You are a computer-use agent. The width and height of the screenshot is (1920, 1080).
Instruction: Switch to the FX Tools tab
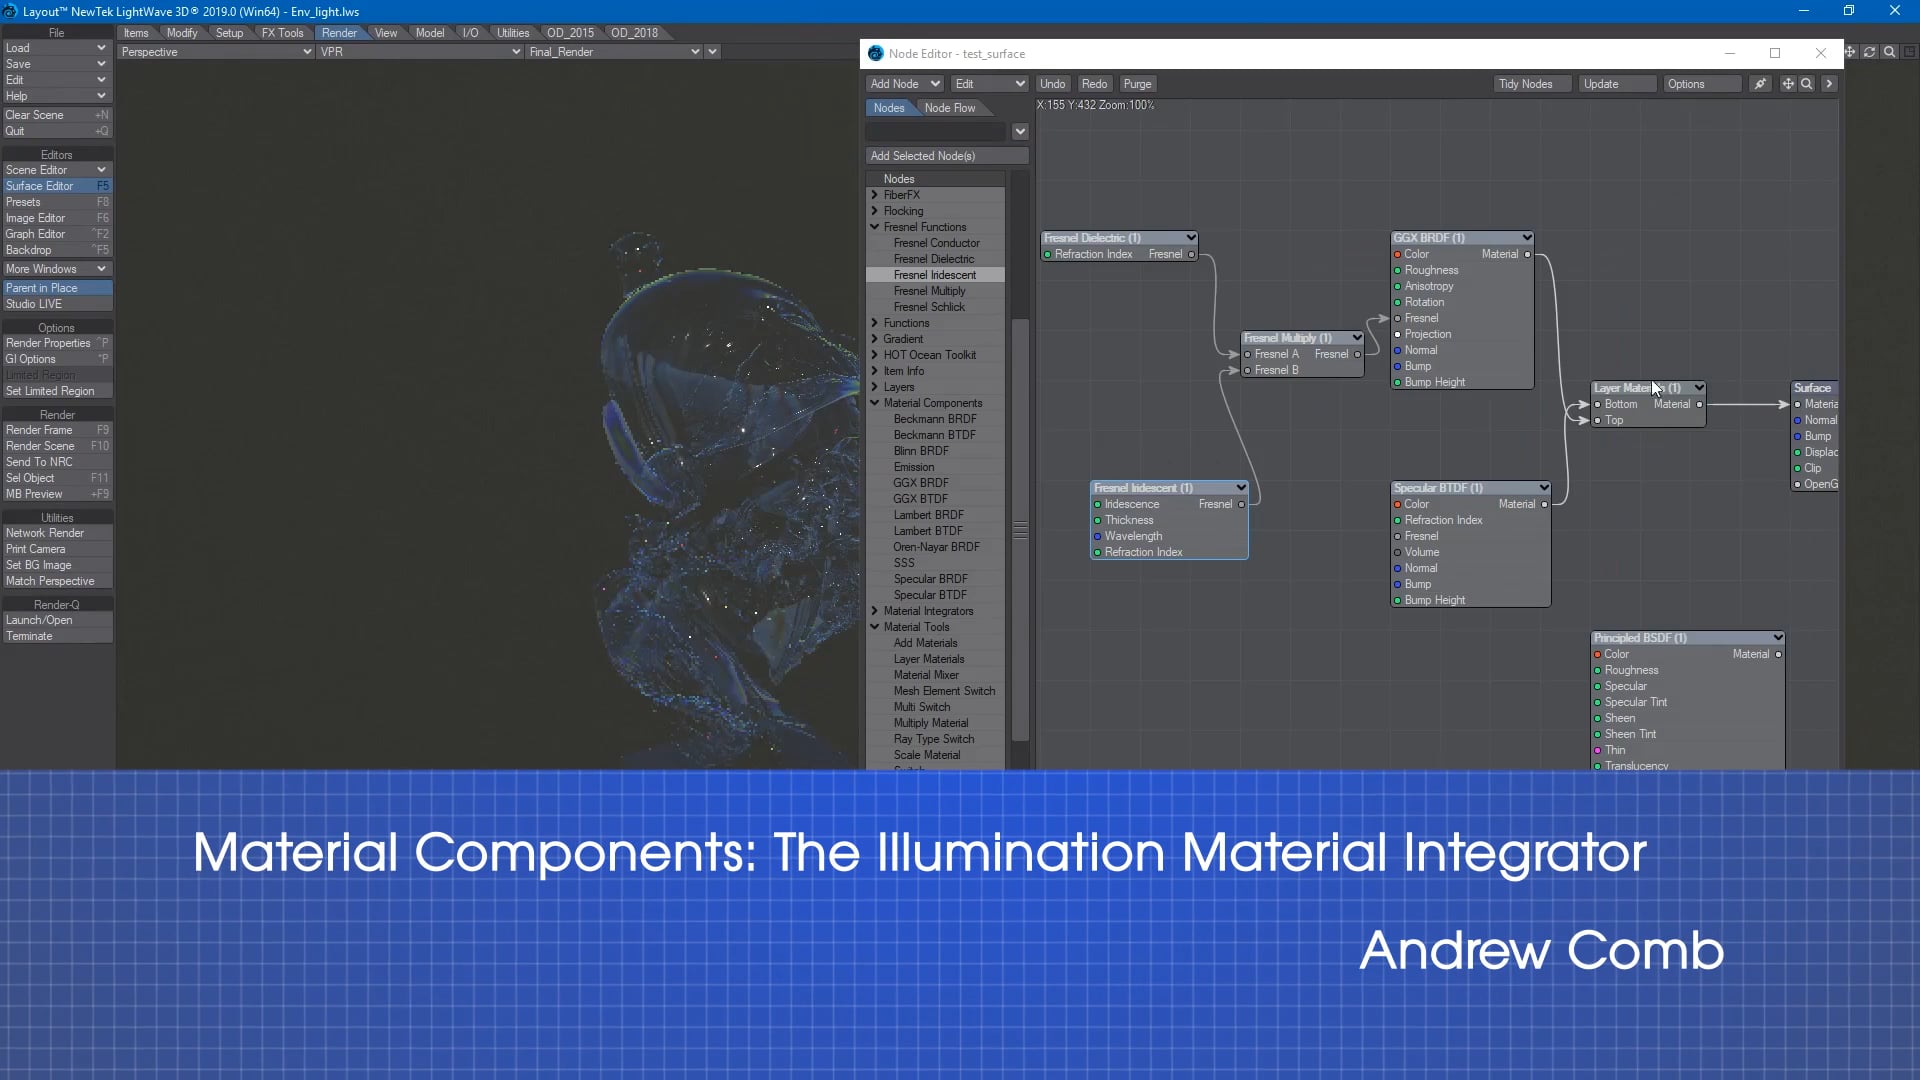coord(282,33)
